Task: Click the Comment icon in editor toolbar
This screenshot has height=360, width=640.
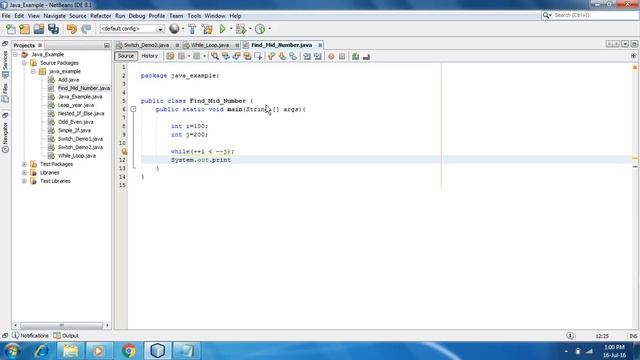Action: (x=356, y=56)
